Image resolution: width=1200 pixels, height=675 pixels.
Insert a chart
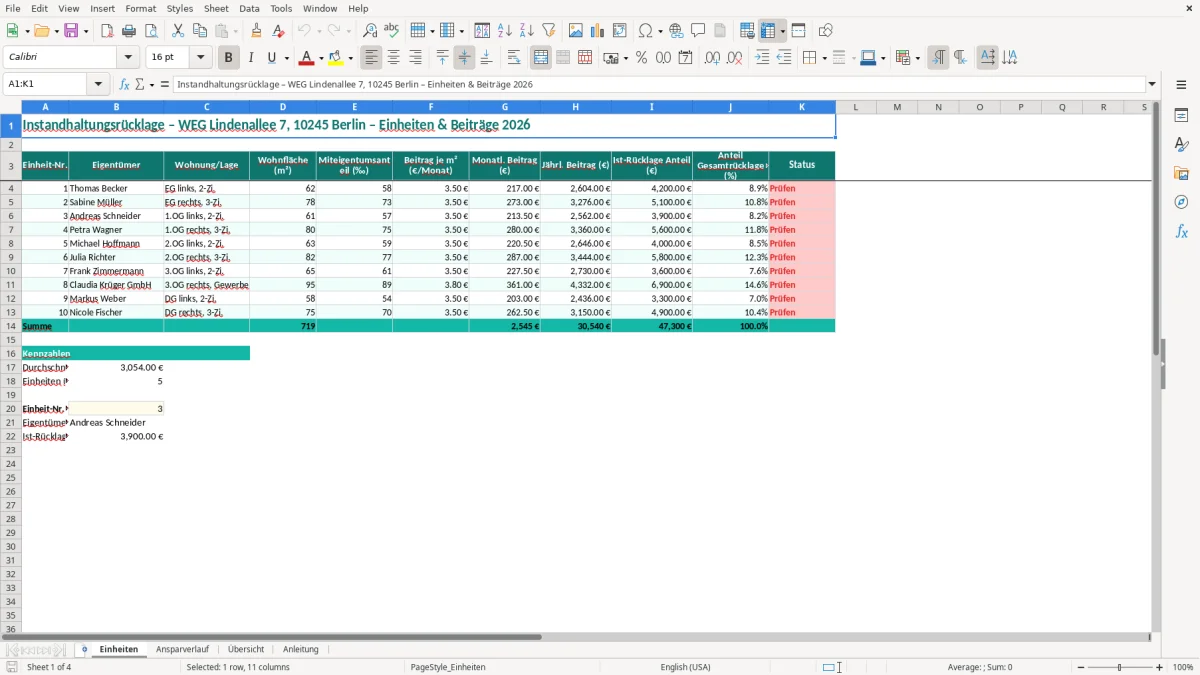pos(598,31)
